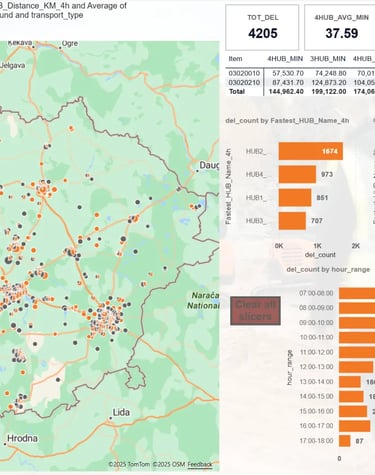Click the hour_range vertical axis title

(290, 367)
